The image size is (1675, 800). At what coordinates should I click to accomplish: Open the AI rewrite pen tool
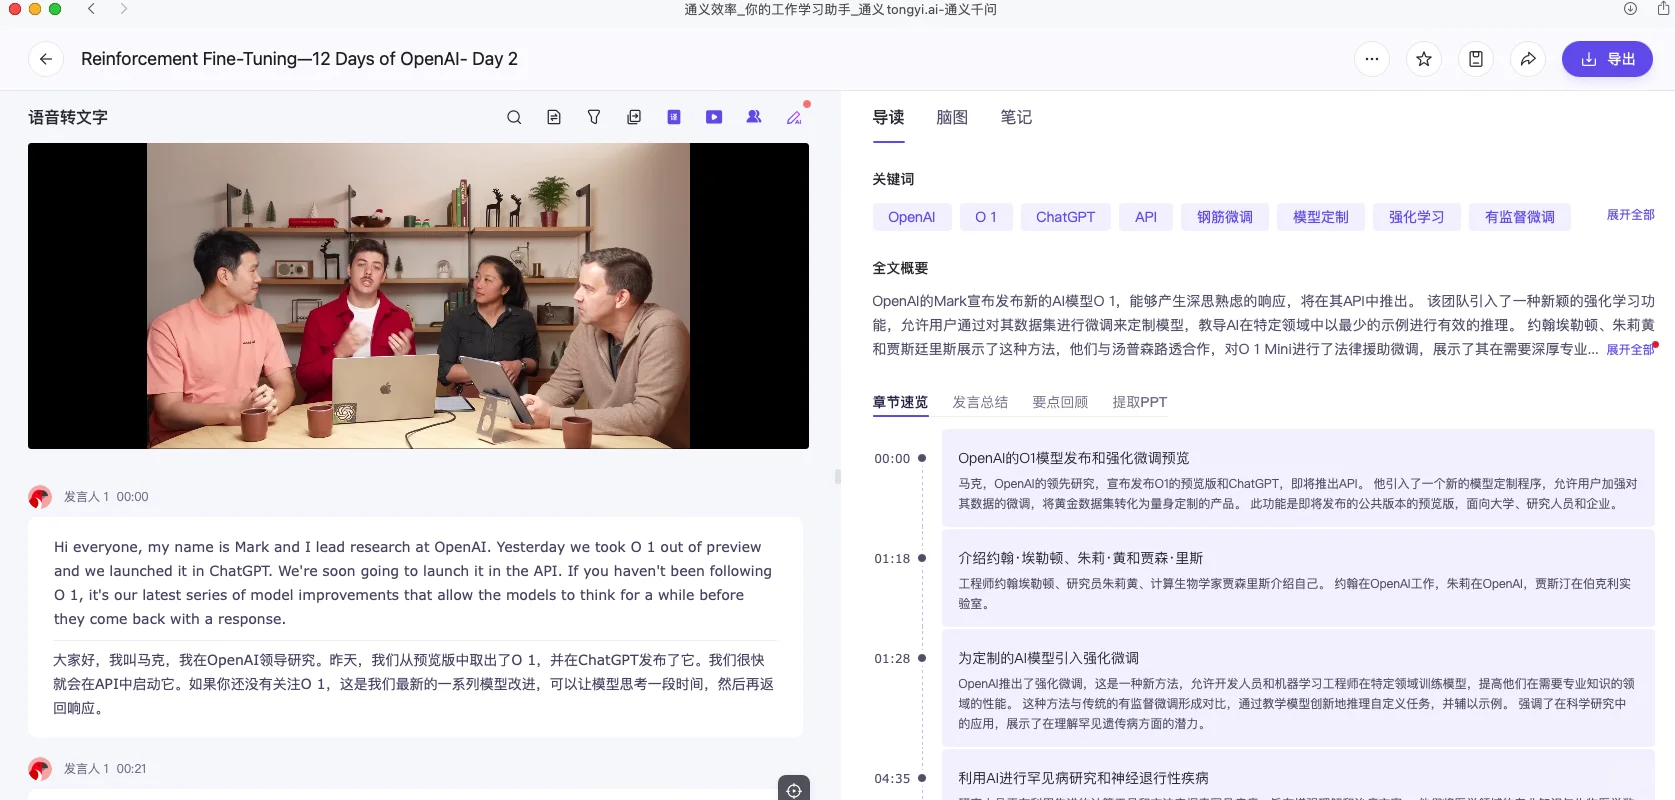pyautogui.click(x=794, y=117)
